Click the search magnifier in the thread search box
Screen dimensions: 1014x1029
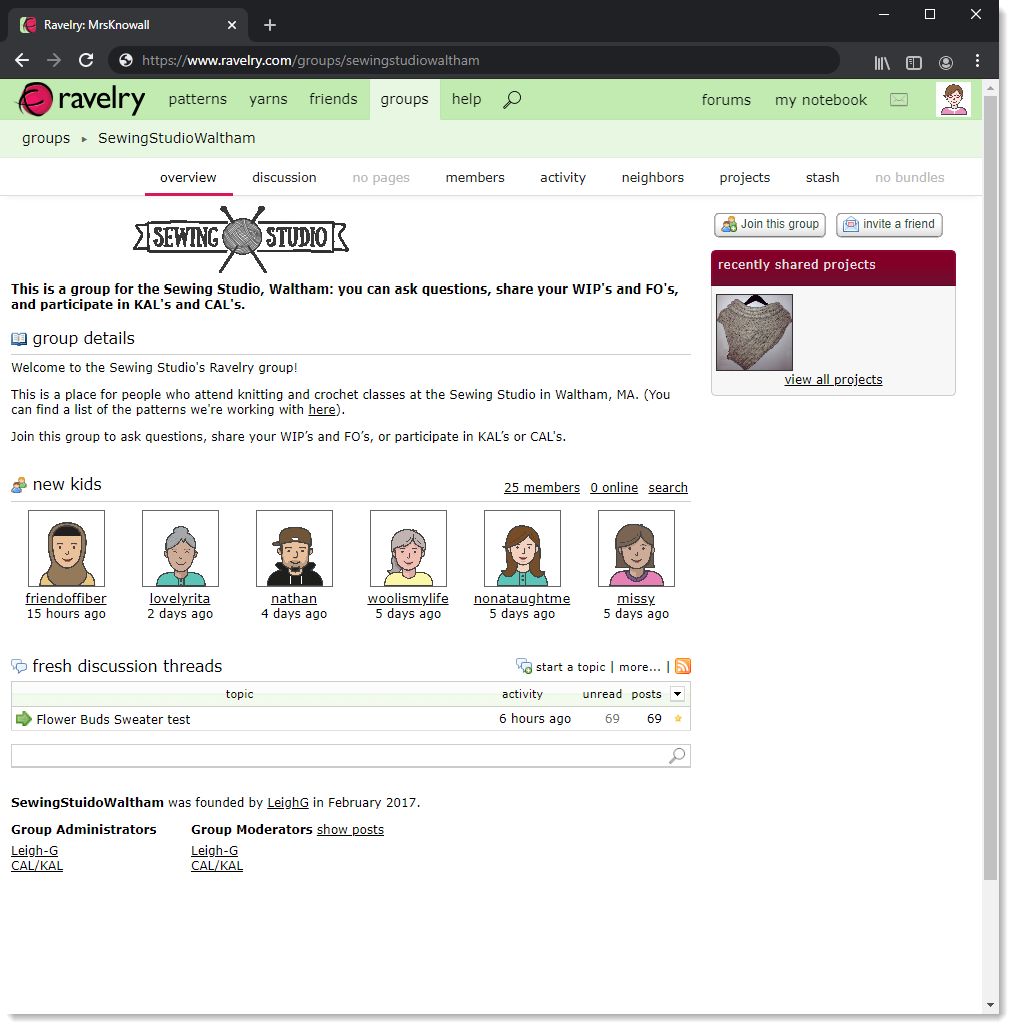click(677, 756)
